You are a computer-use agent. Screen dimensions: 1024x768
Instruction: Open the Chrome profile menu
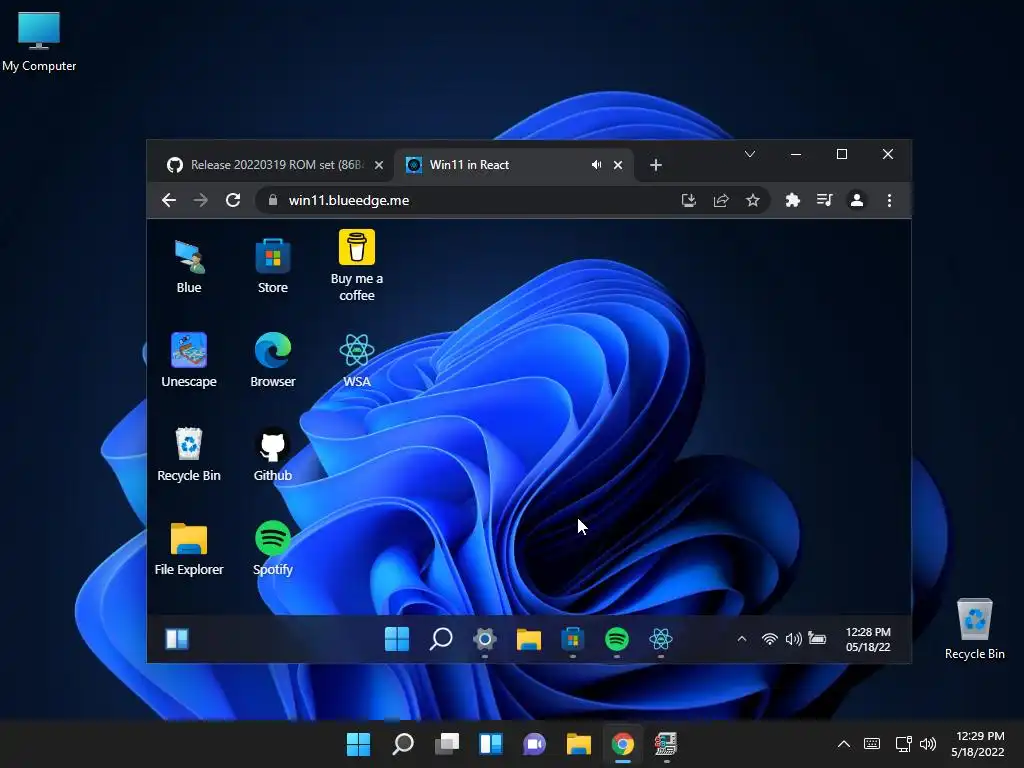[857, 200]
